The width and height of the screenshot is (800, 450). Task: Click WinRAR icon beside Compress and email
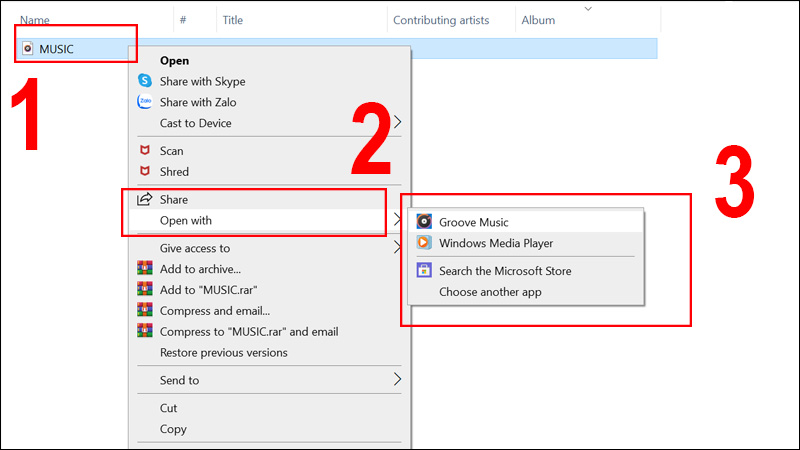(x=145, y=310)
